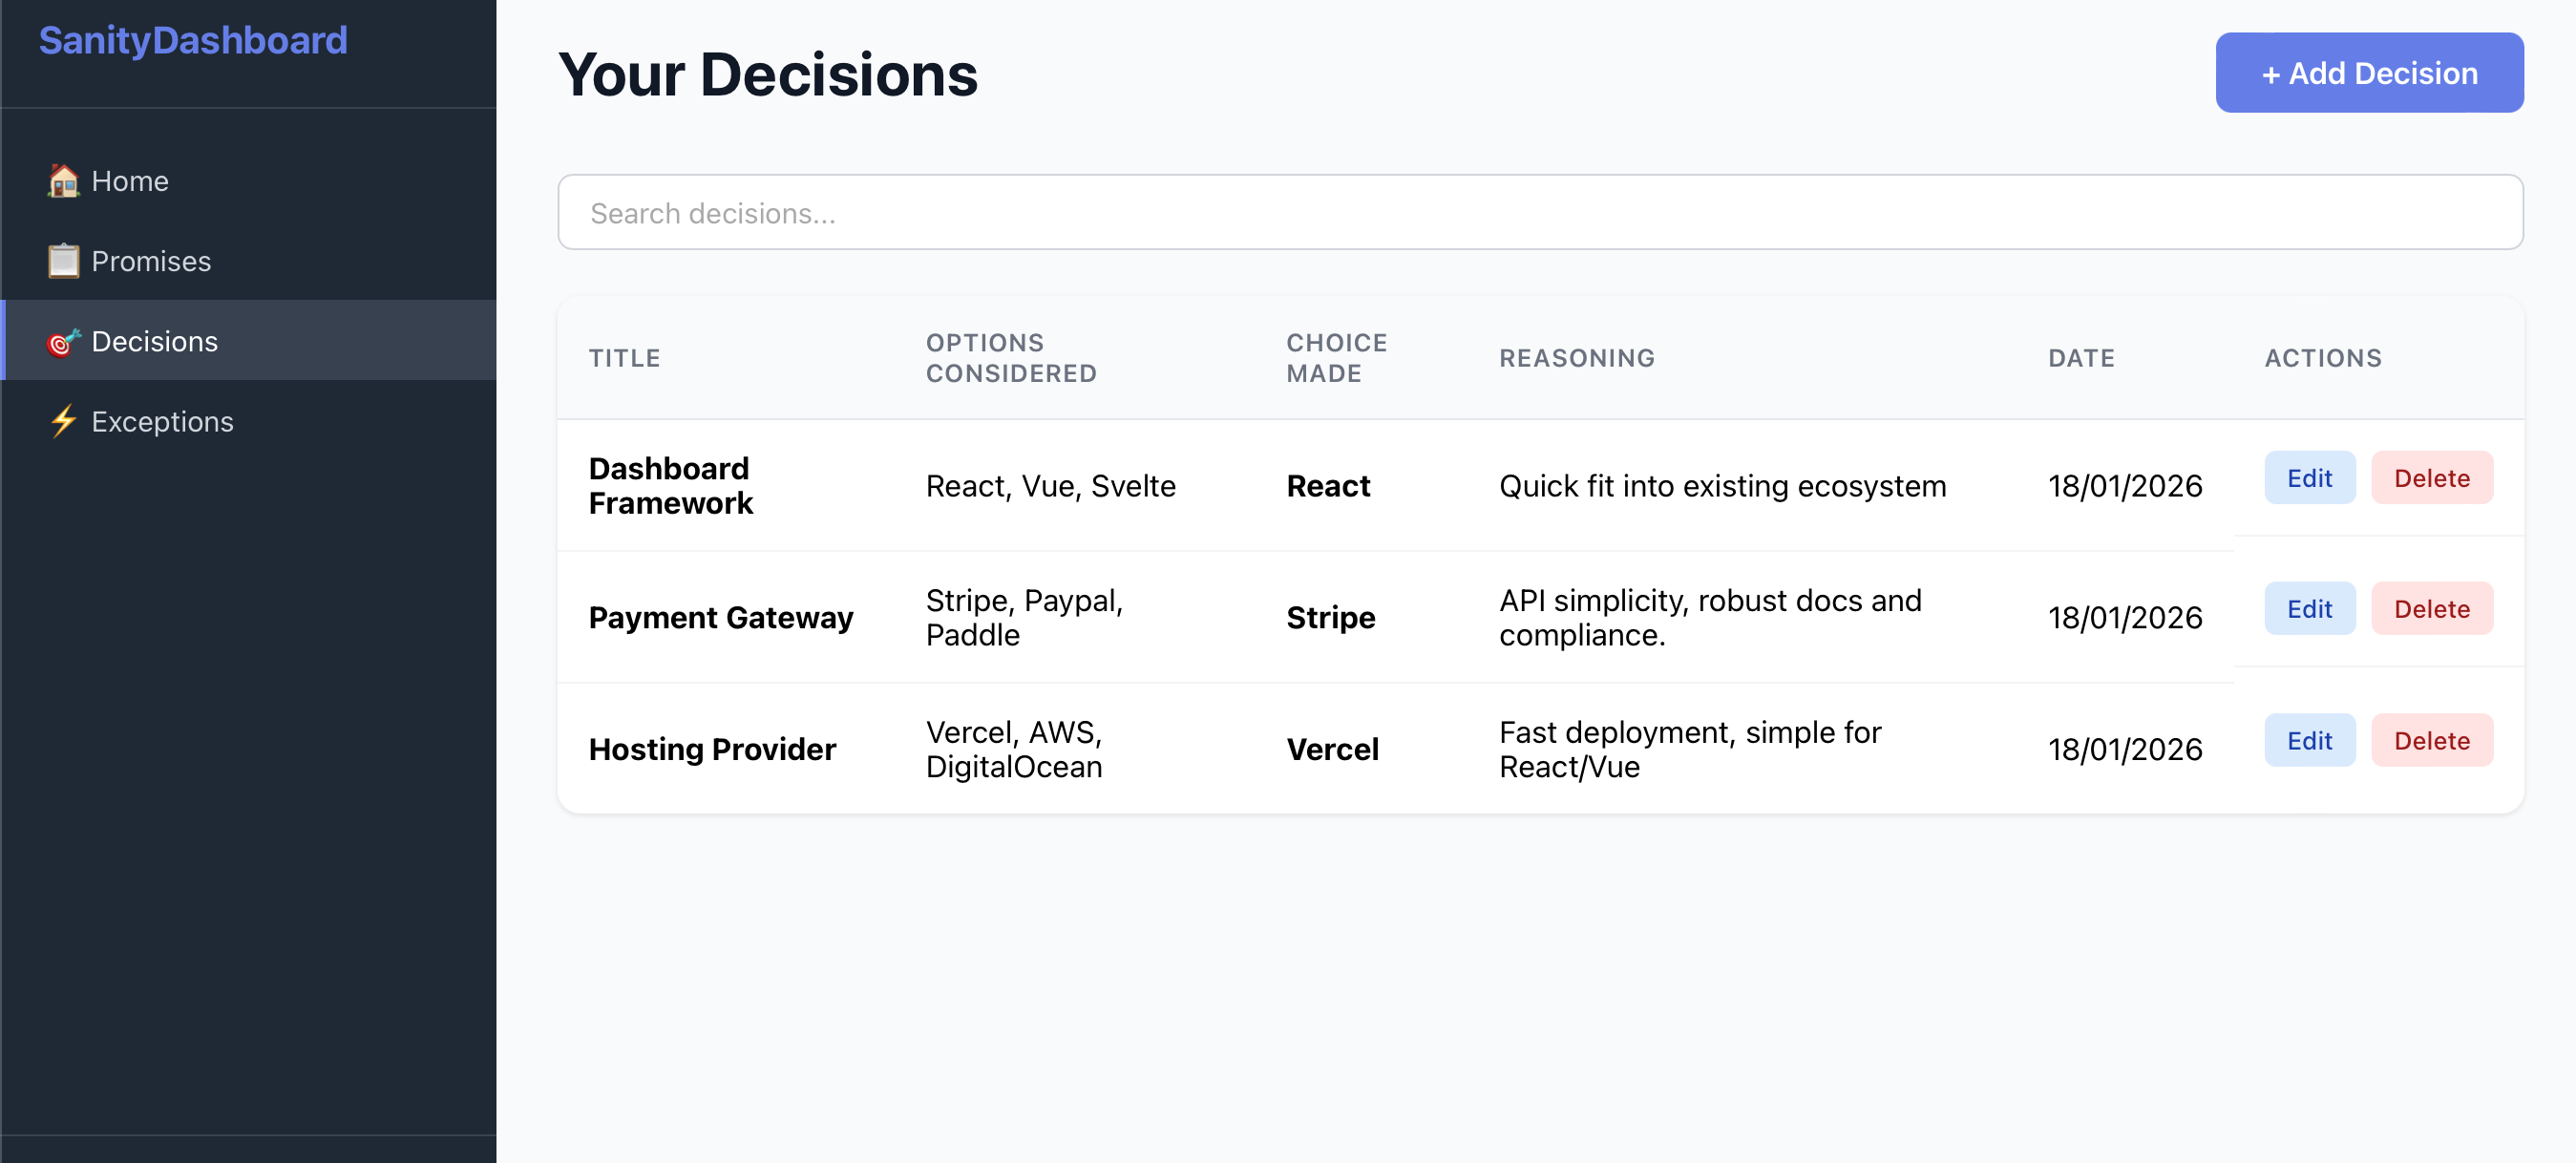Select the clipboard icon next to Promises
The width and height of the screenshot is (2576, 1163).
coord(62,261)
